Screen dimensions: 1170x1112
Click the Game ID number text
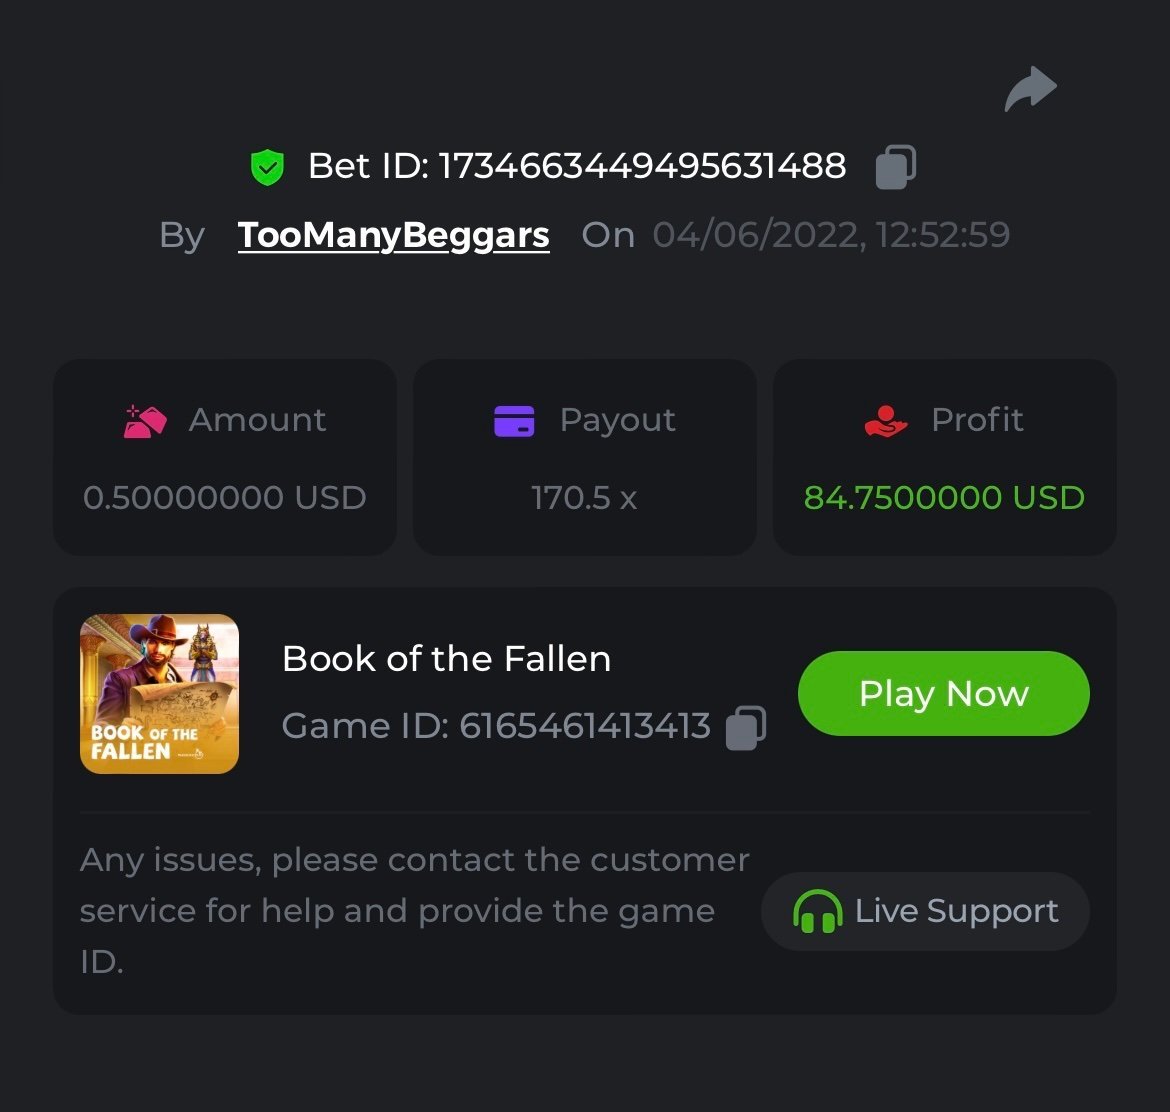585,726
